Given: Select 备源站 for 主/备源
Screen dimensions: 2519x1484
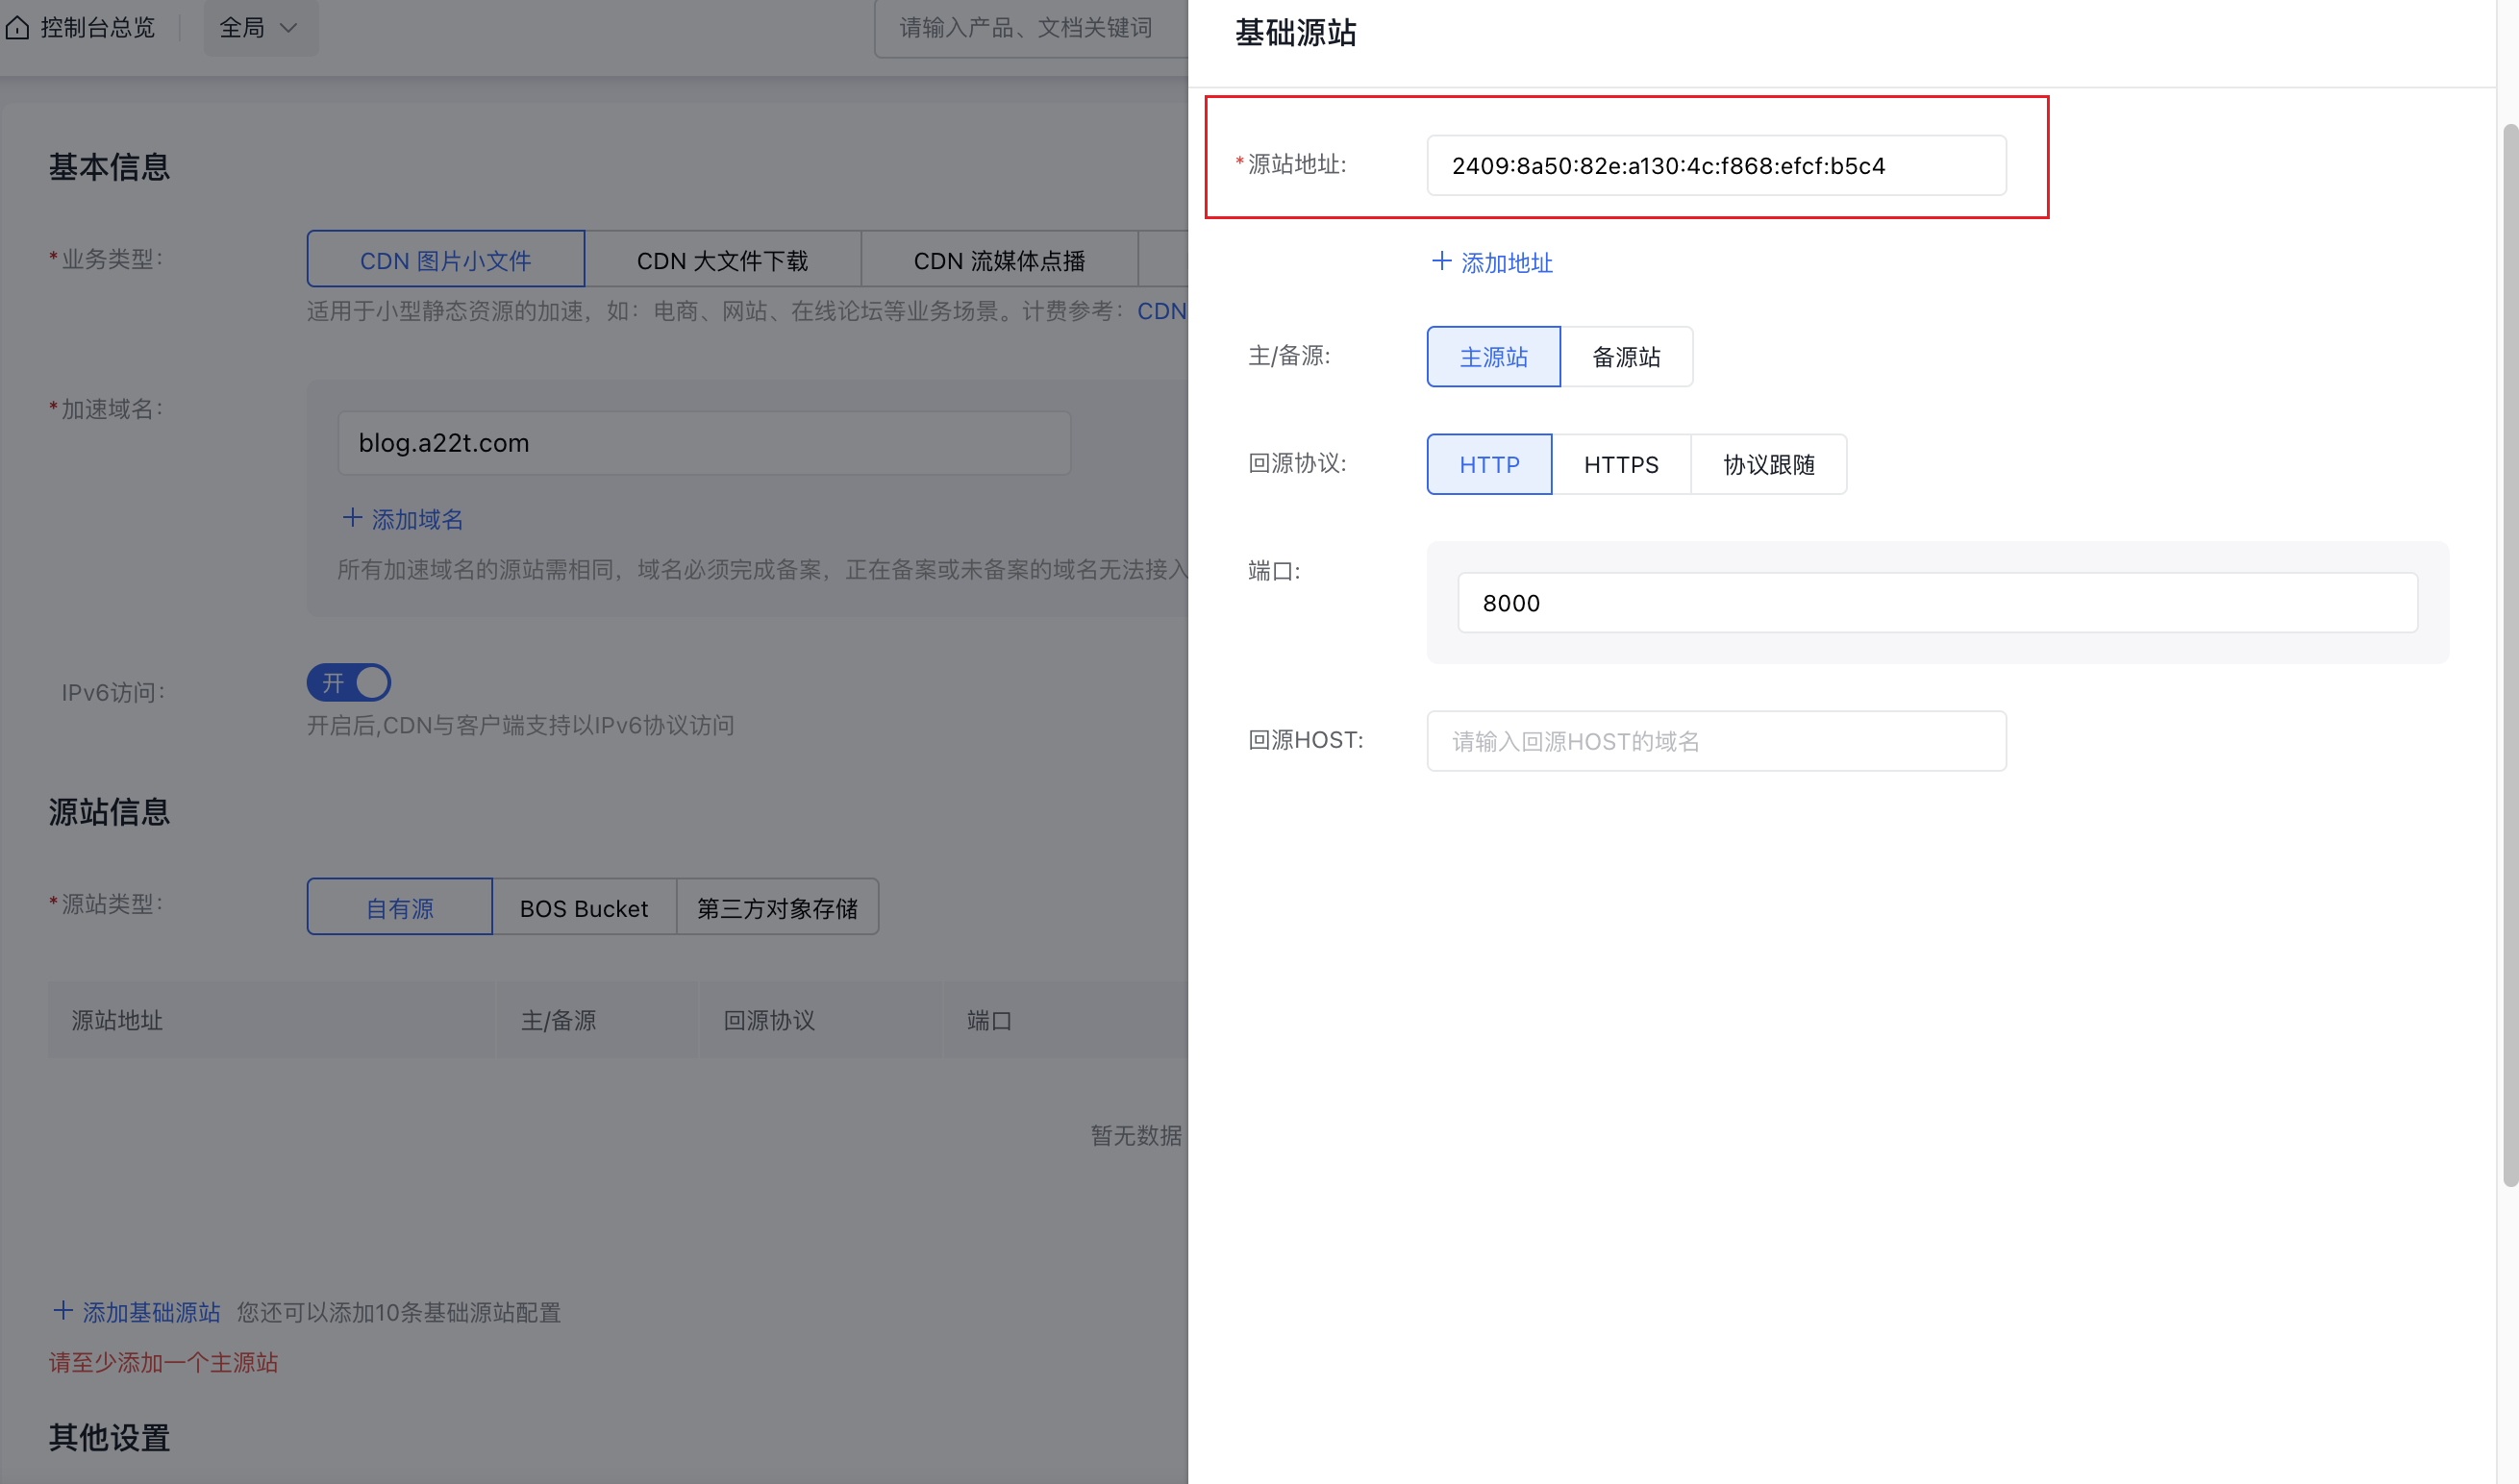Looking at the screenshot, I should coord(1626,356).
